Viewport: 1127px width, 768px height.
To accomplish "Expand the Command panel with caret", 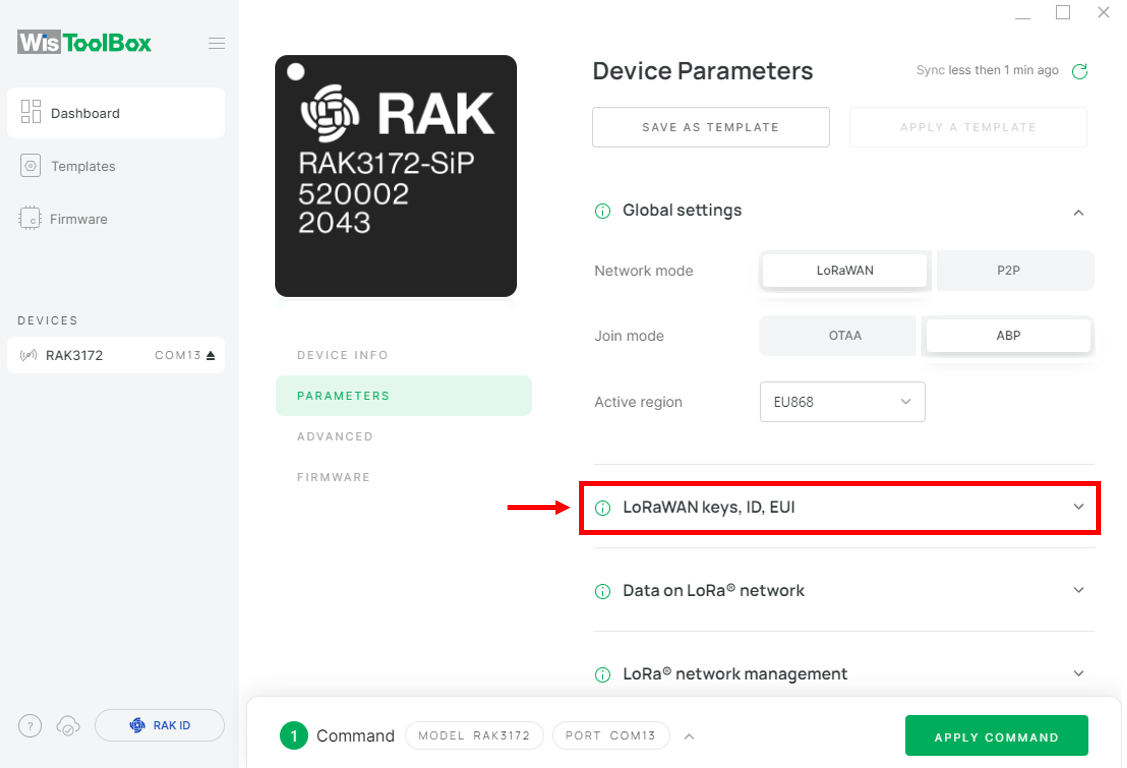I will 689,736.
